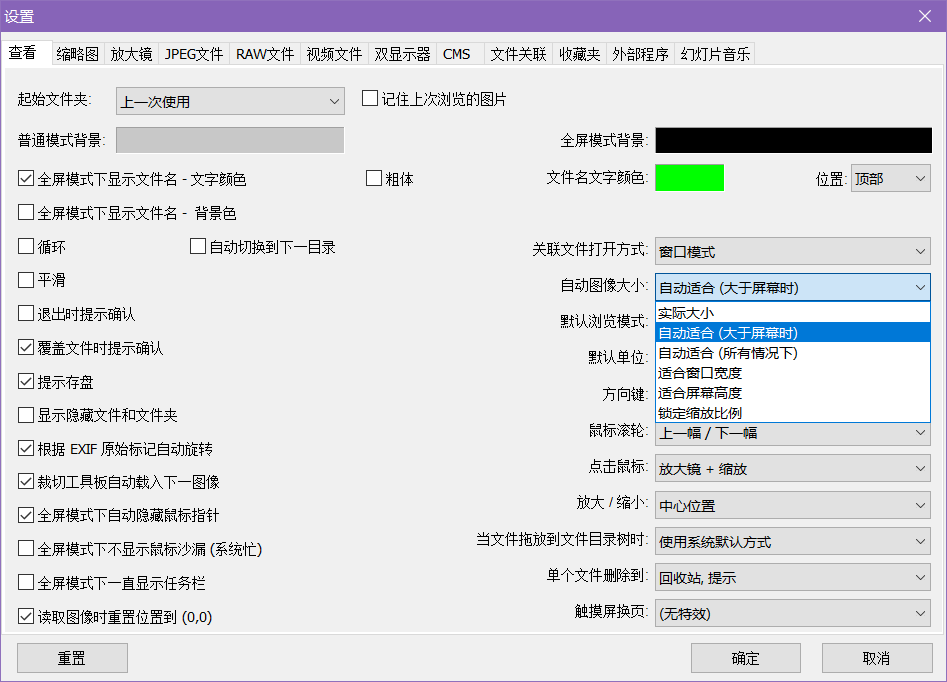This screenshot has width=947, height=682.
Task: Choose 适合窗口宽度 option
Action: coord(792,373)
